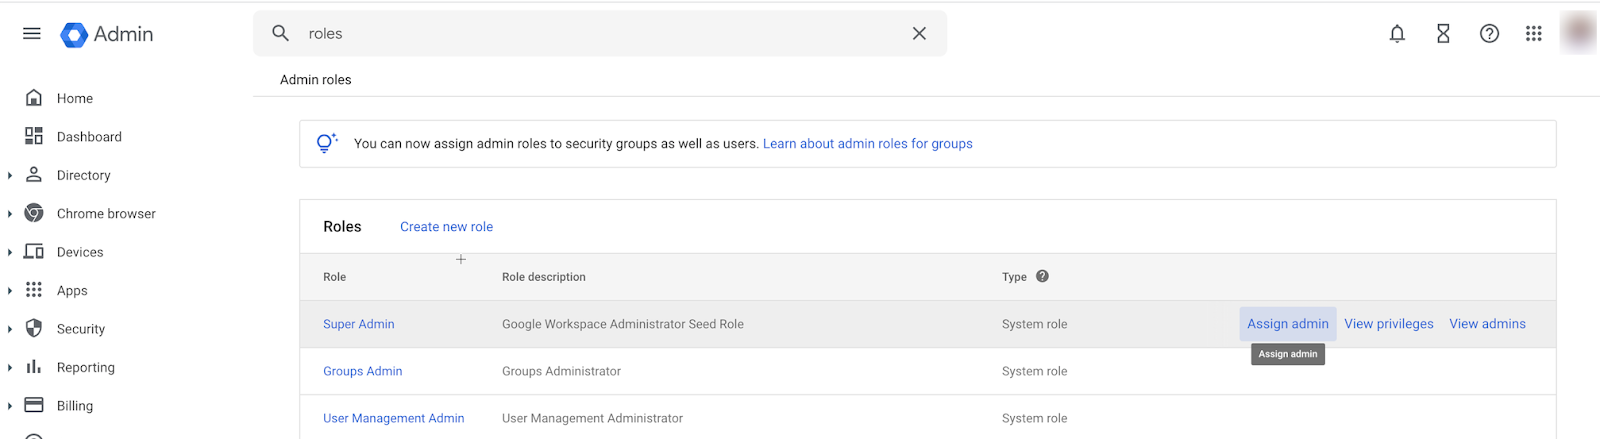Click System role in User Management row

pyautogui.click(x=1035, y=418)
